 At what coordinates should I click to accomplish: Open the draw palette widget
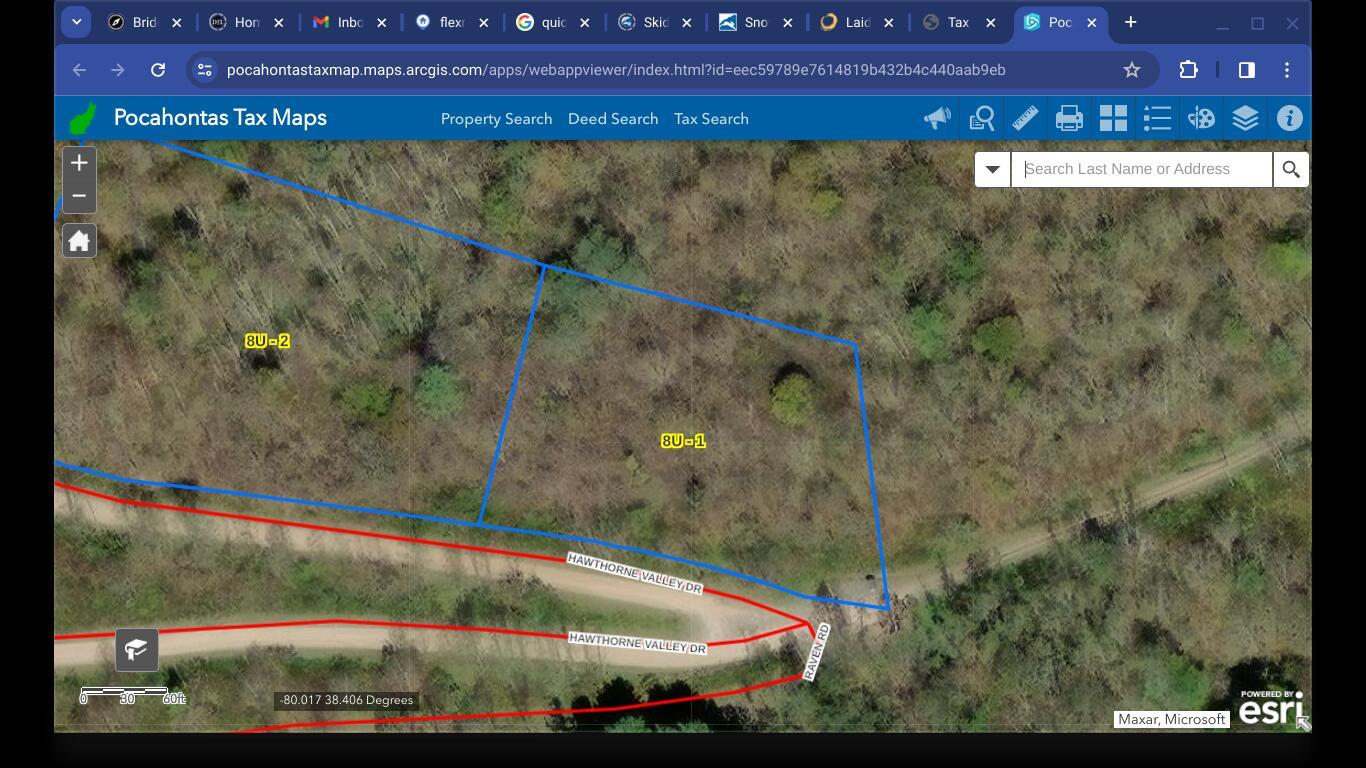coord(1201,119)
